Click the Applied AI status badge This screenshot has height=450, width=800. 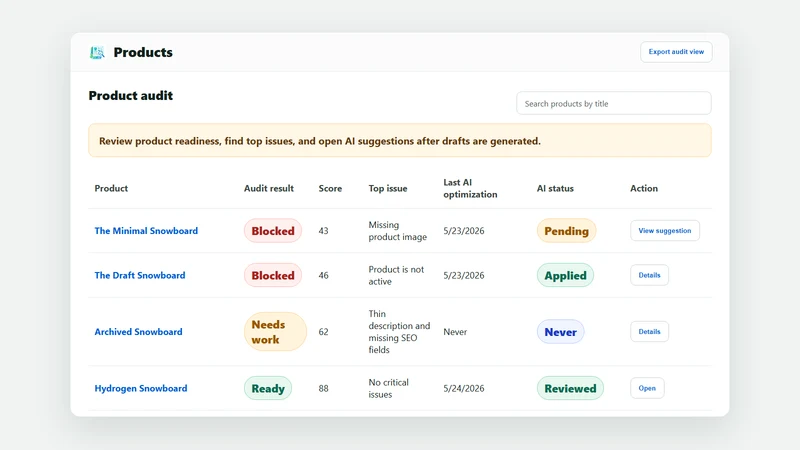[x=565, y=275]
